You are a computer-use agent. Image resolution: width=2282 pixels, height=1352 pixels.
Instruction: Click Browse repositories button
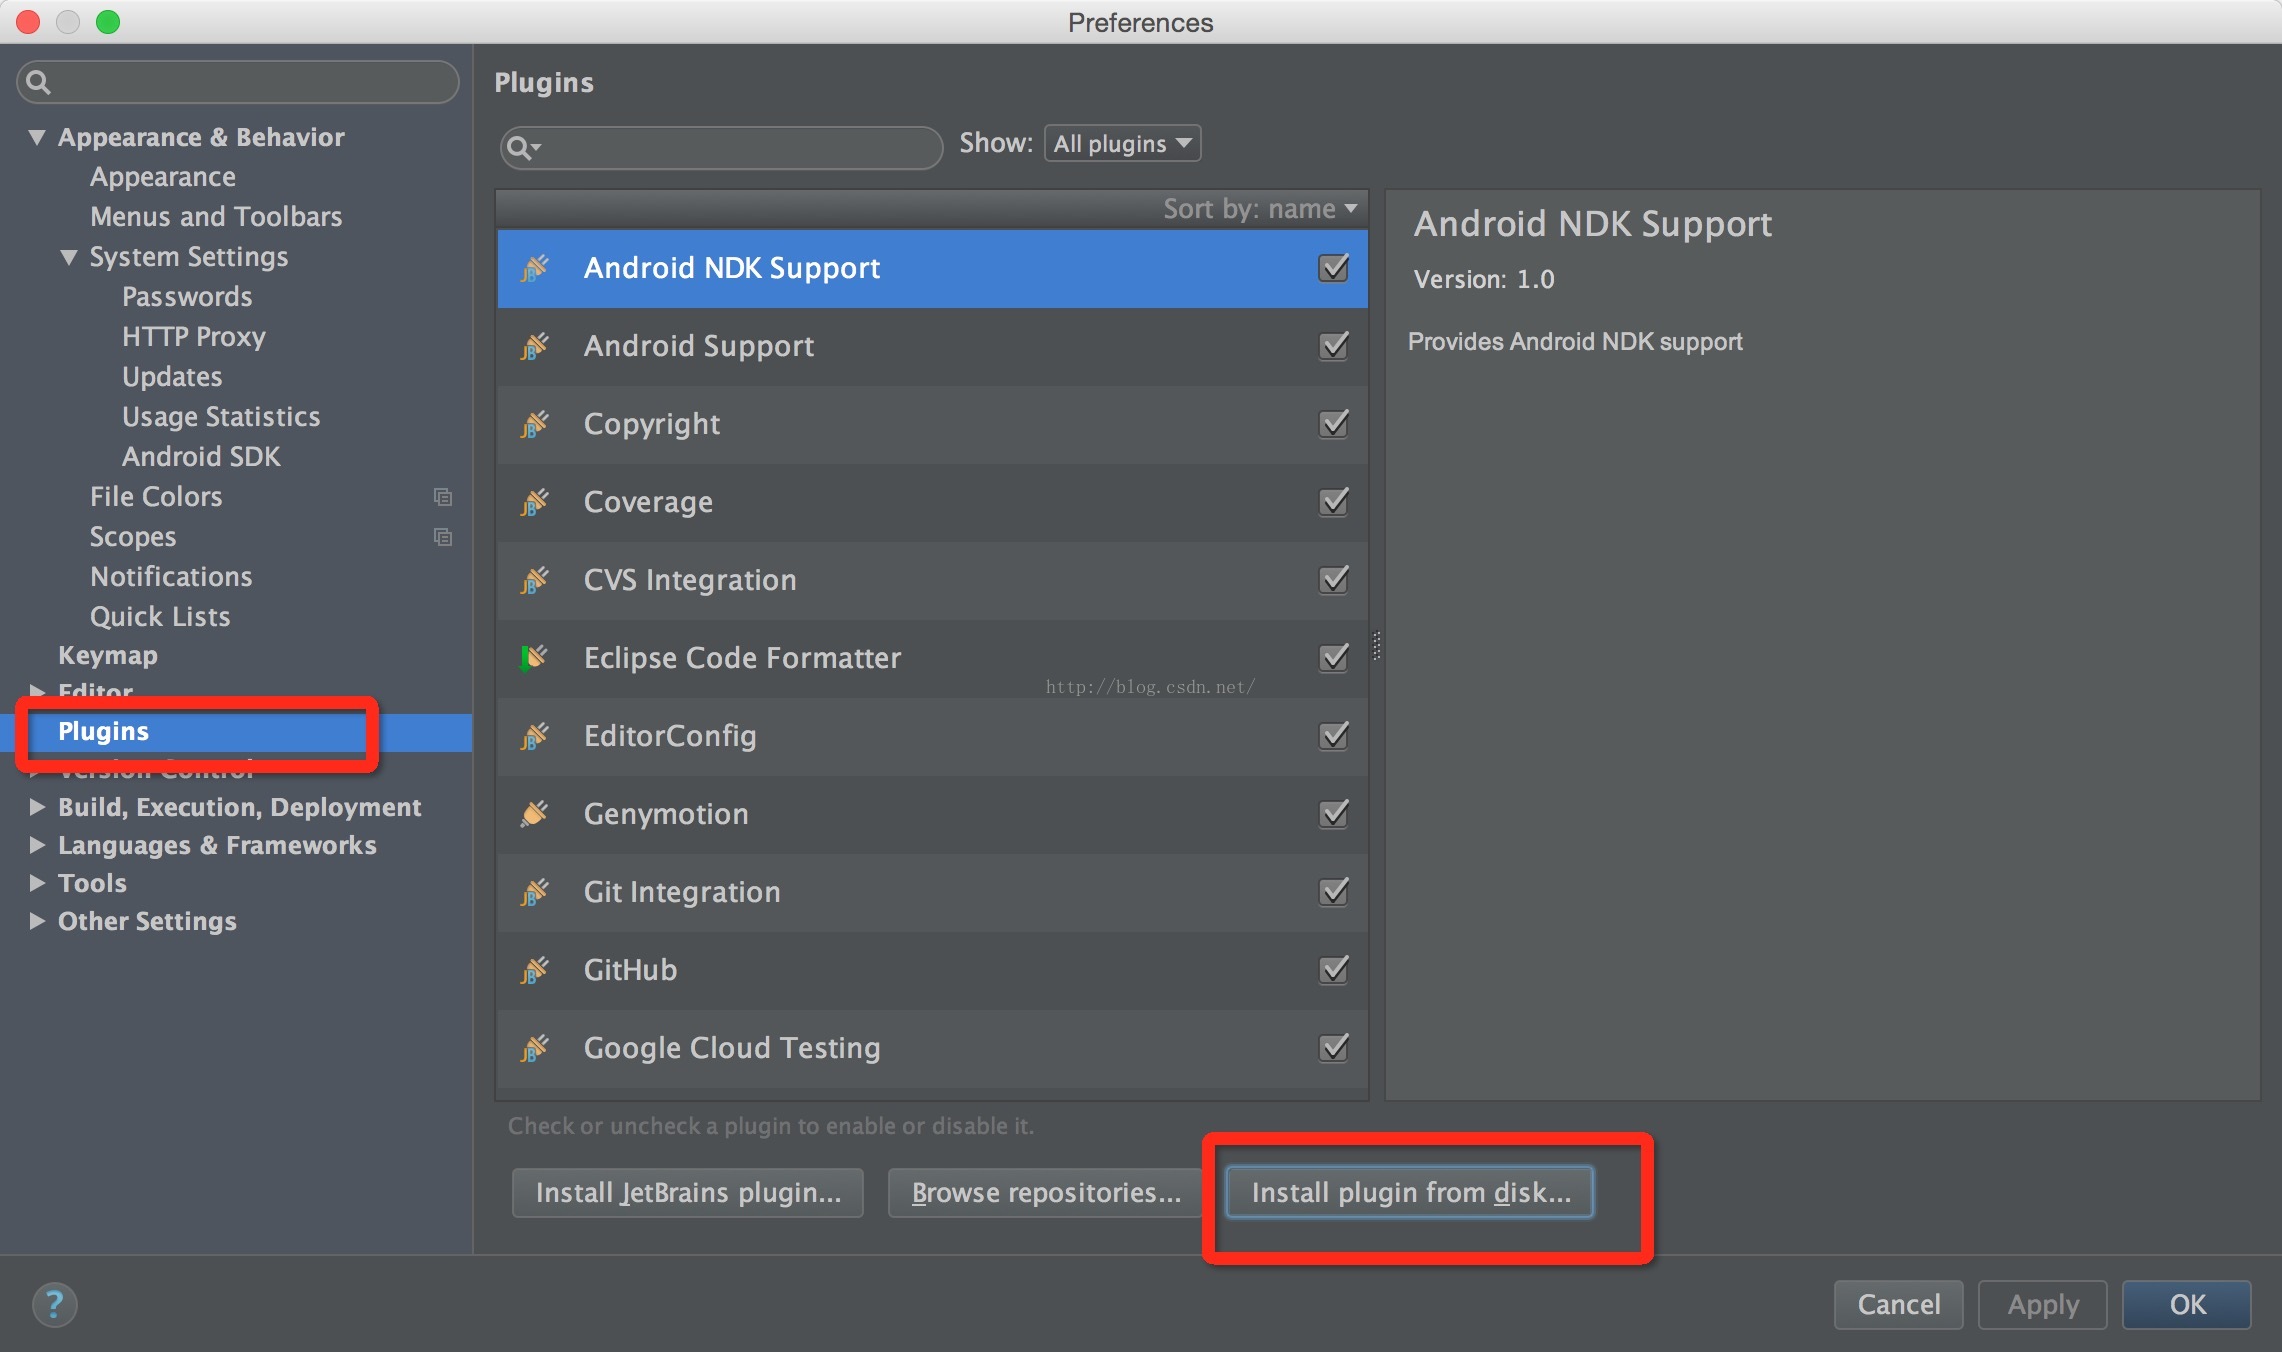[x=1045, y=1192]
